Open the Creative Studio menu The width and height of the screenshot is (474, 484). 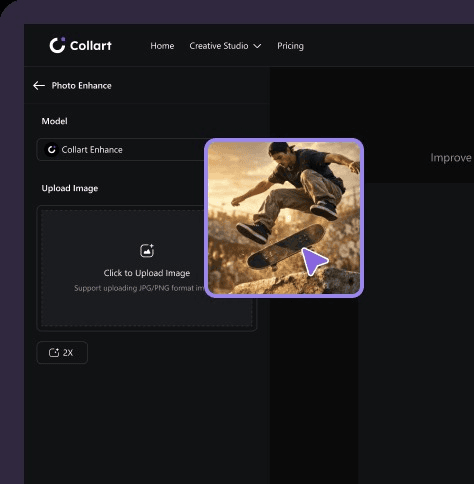click(x=219, y=46)
